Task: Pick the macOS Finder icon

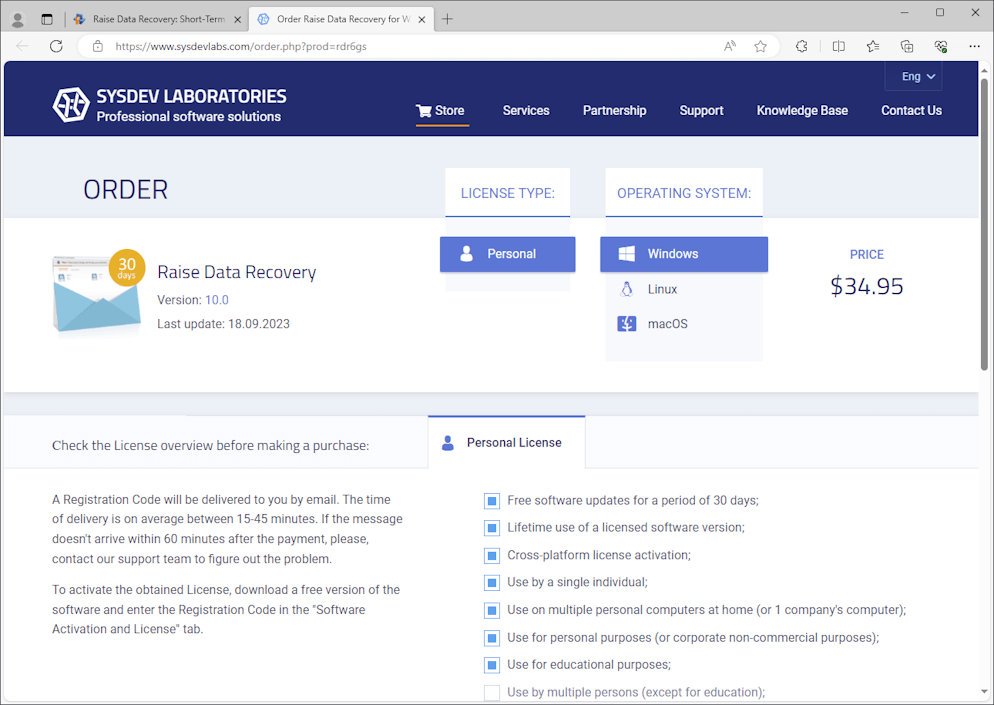Action: coord(627,324)
